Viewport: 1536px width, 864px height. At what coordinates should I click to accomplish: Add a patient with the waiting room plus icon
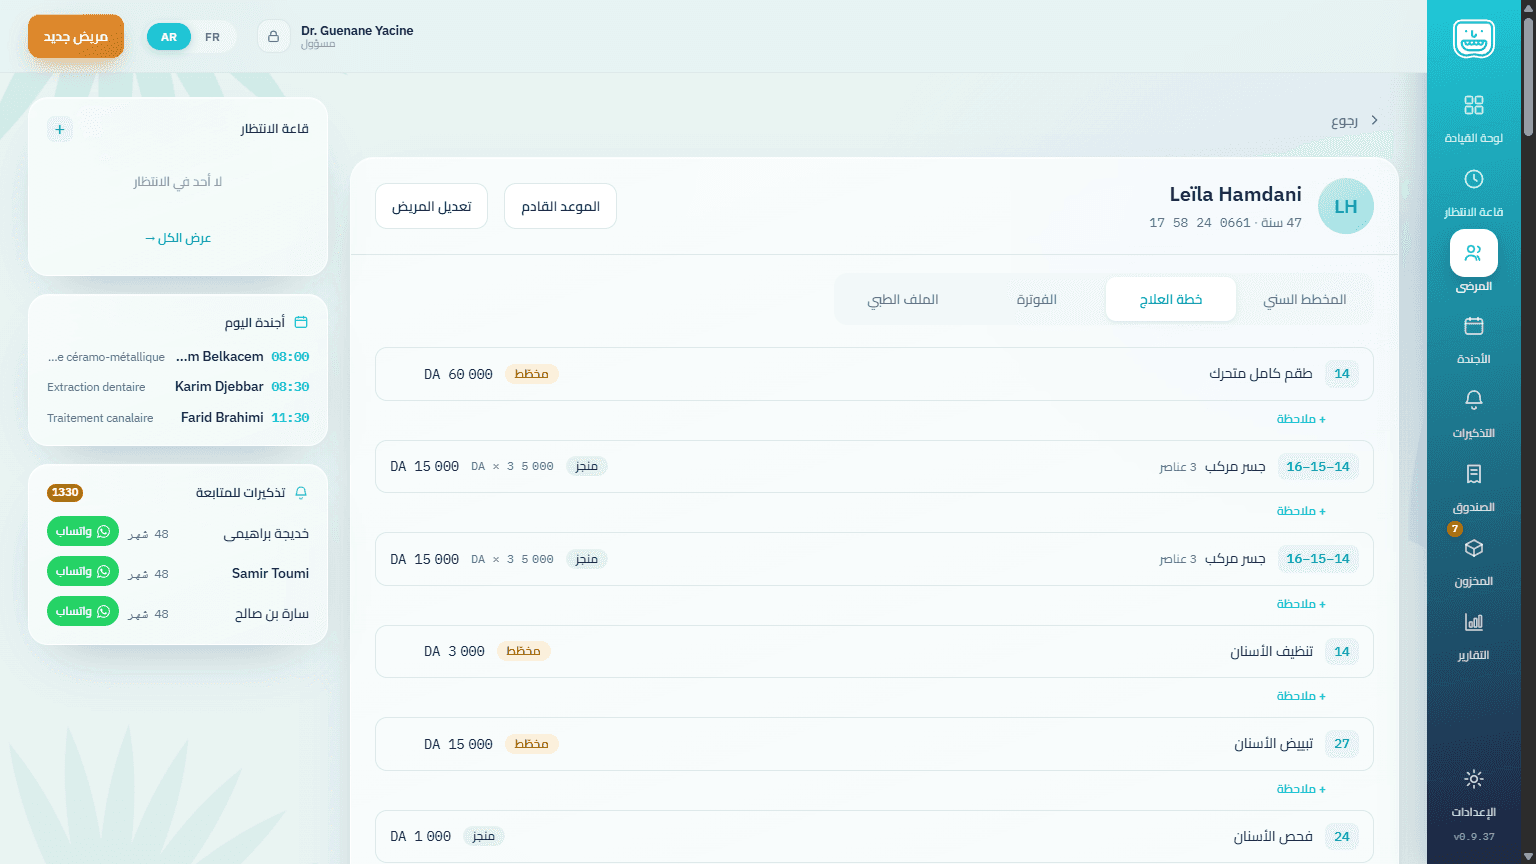60,129
